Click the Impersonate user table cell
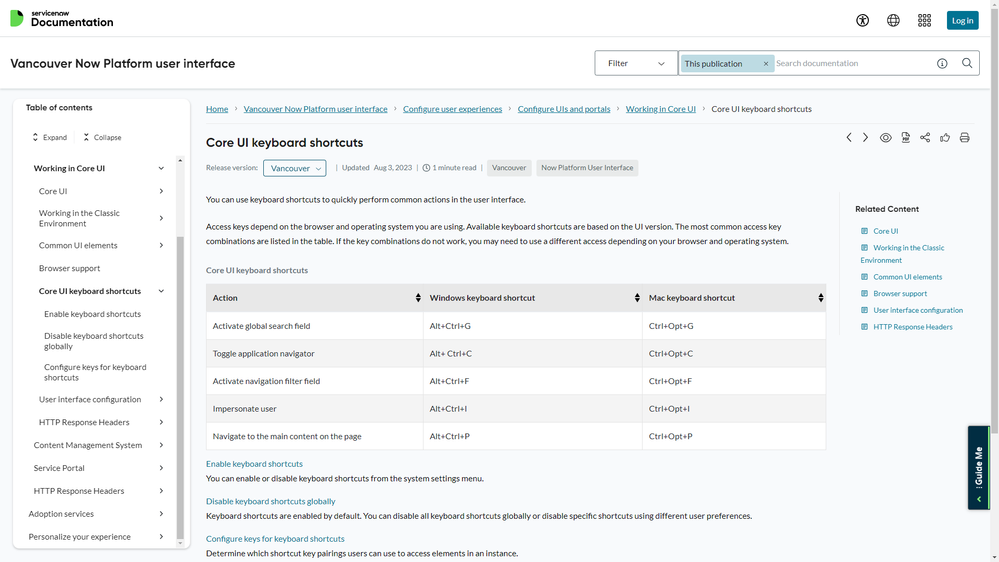 315,408
